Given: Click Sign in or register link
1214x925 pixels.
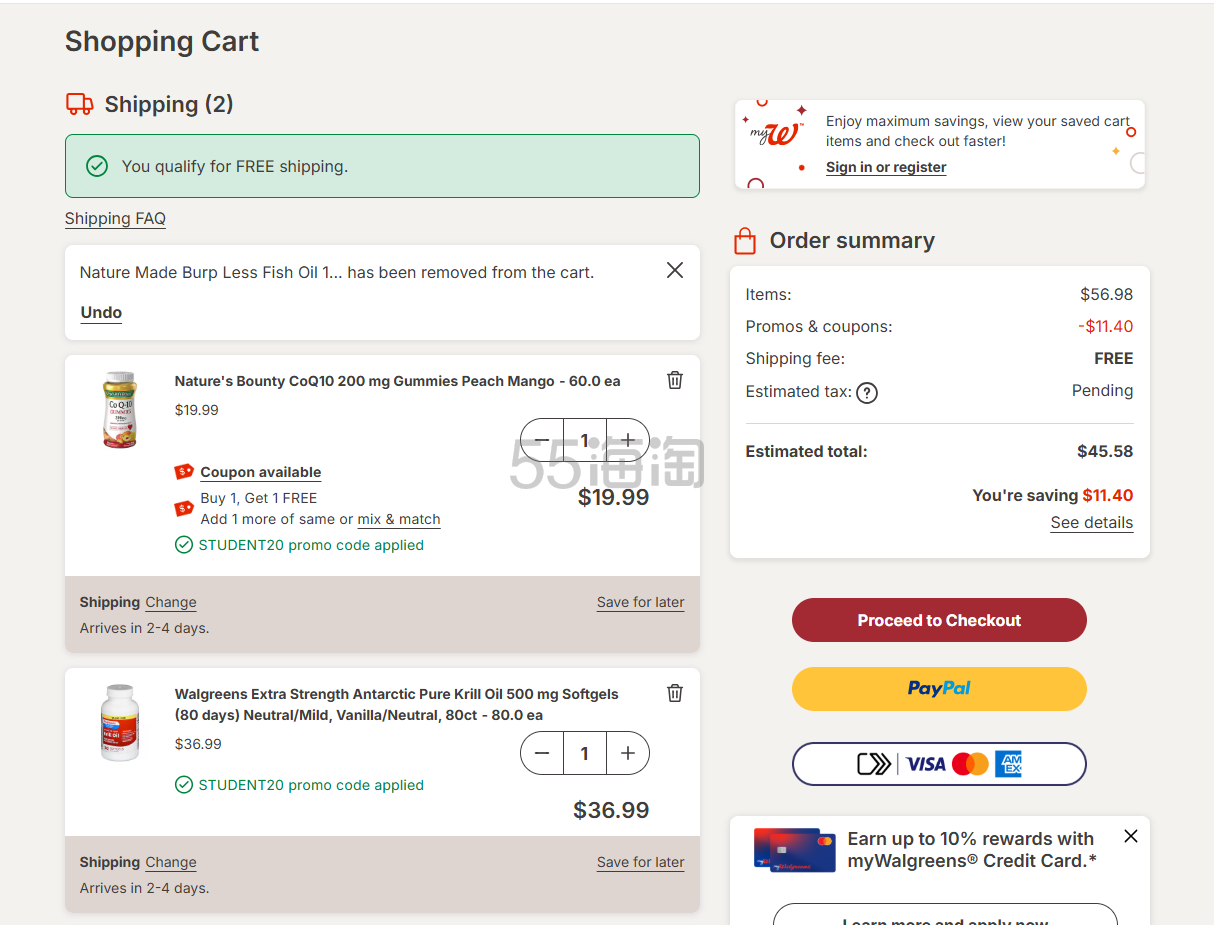Looking at the screenshot, I should coord(886,167).
